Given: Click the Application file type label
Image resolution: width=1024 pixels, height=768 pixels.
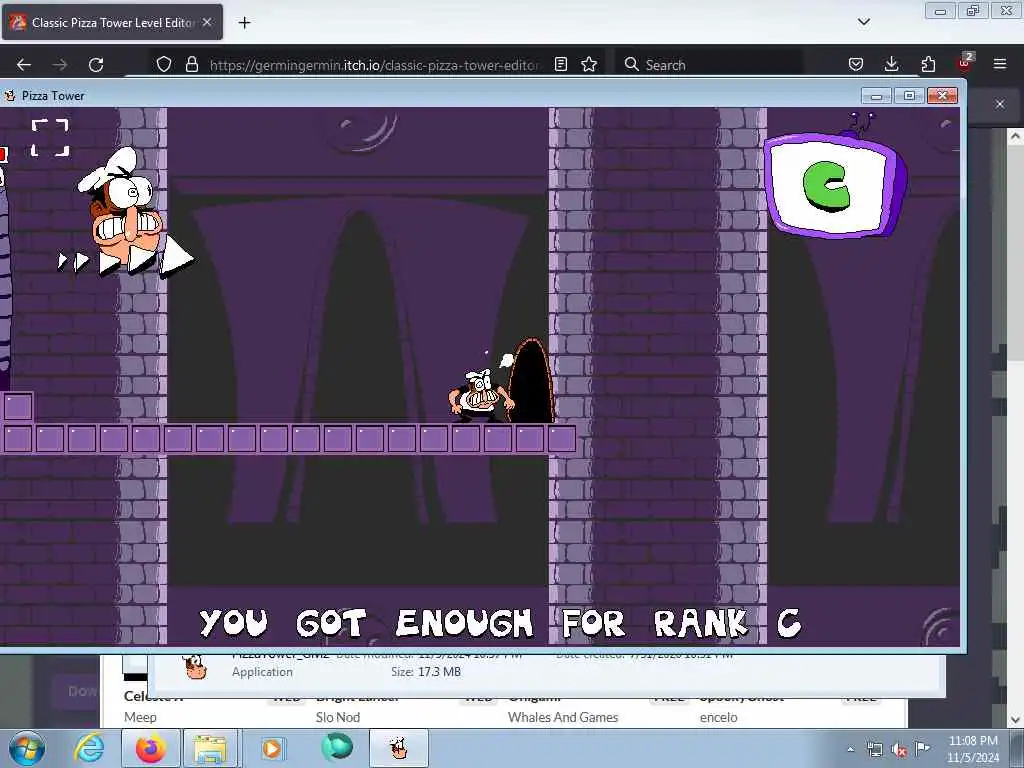Looking at the screenshot, I should (x=262, y=671).
